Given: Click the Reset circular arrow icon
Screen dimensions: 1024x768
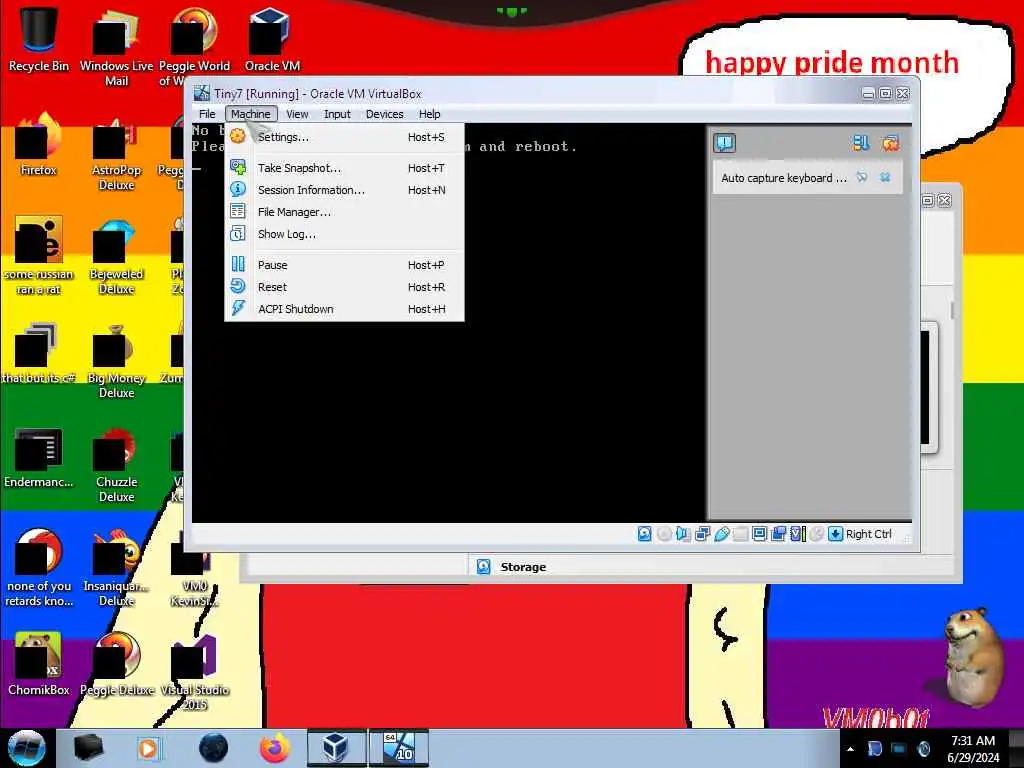Looking at the screenshot, I should (x=238, y=286).
